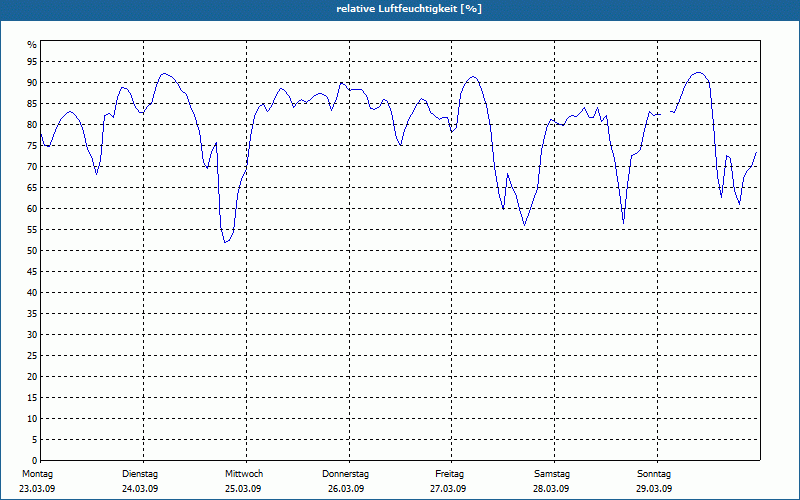The height and width of the screenshot is (500, 800).
Task: Click the date 28.03.09
Action: click(551, 489)
